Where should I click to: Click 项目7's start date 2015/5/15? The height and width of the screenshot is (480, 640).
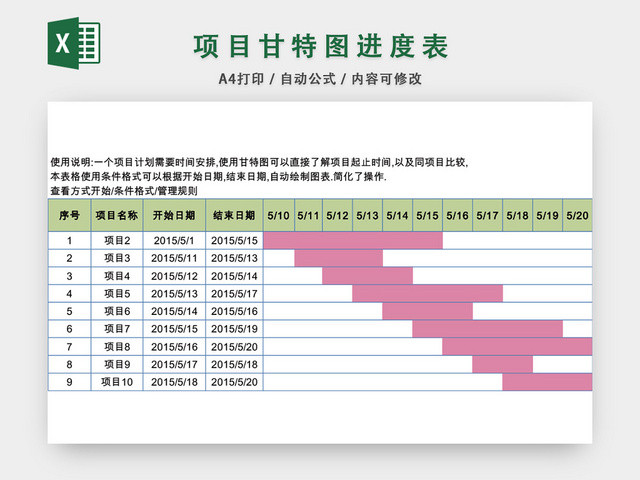point(174,329)
